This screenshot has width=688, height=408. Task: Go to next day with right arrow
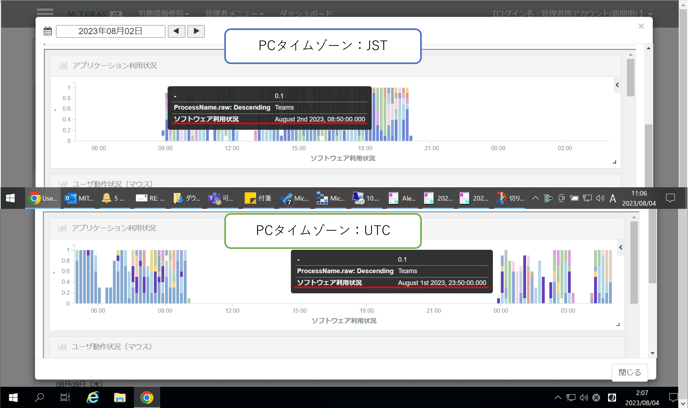pyautogui.click(x=196, y=32)
